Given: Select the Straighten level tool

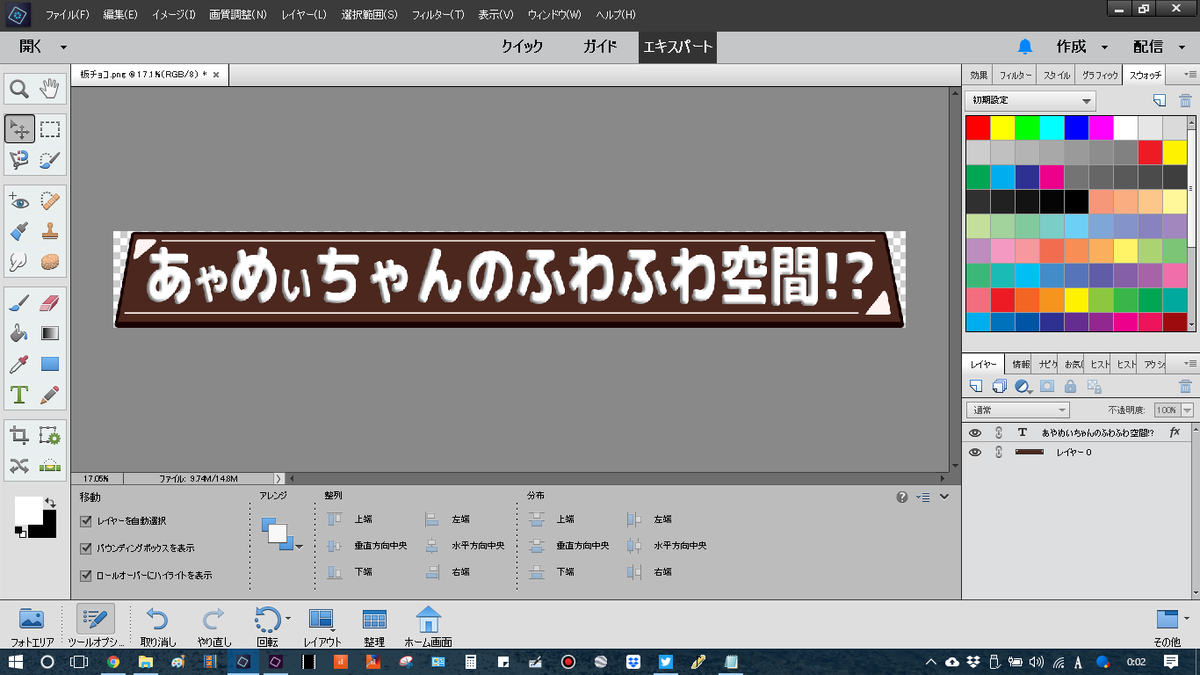Looking at the screenshot, I should [x=50, y=465].
